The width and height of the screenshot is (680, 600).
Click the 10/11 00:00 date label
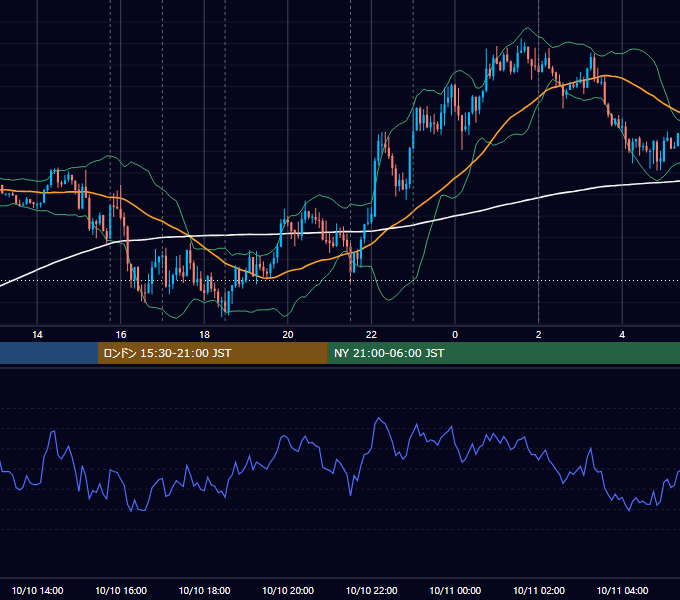point(455,590)
